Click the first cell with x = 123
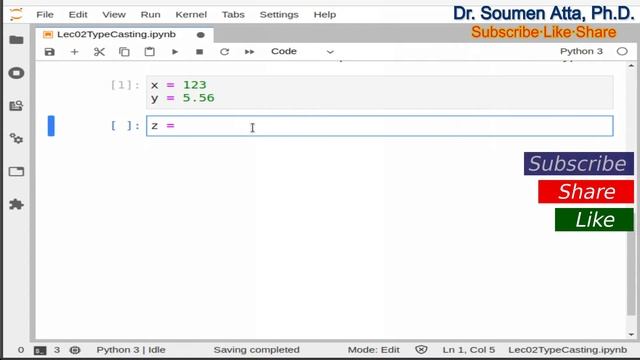The height and width of the screenshot is (360, 640). tap(380, 92)
